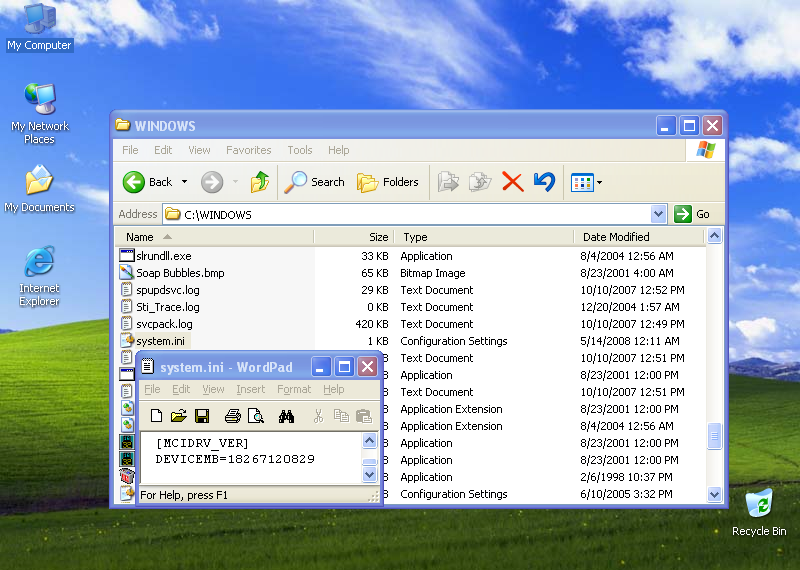Expand the Address bar dropdown
This screenshot has width=800, height=570.
pos(659,214)
